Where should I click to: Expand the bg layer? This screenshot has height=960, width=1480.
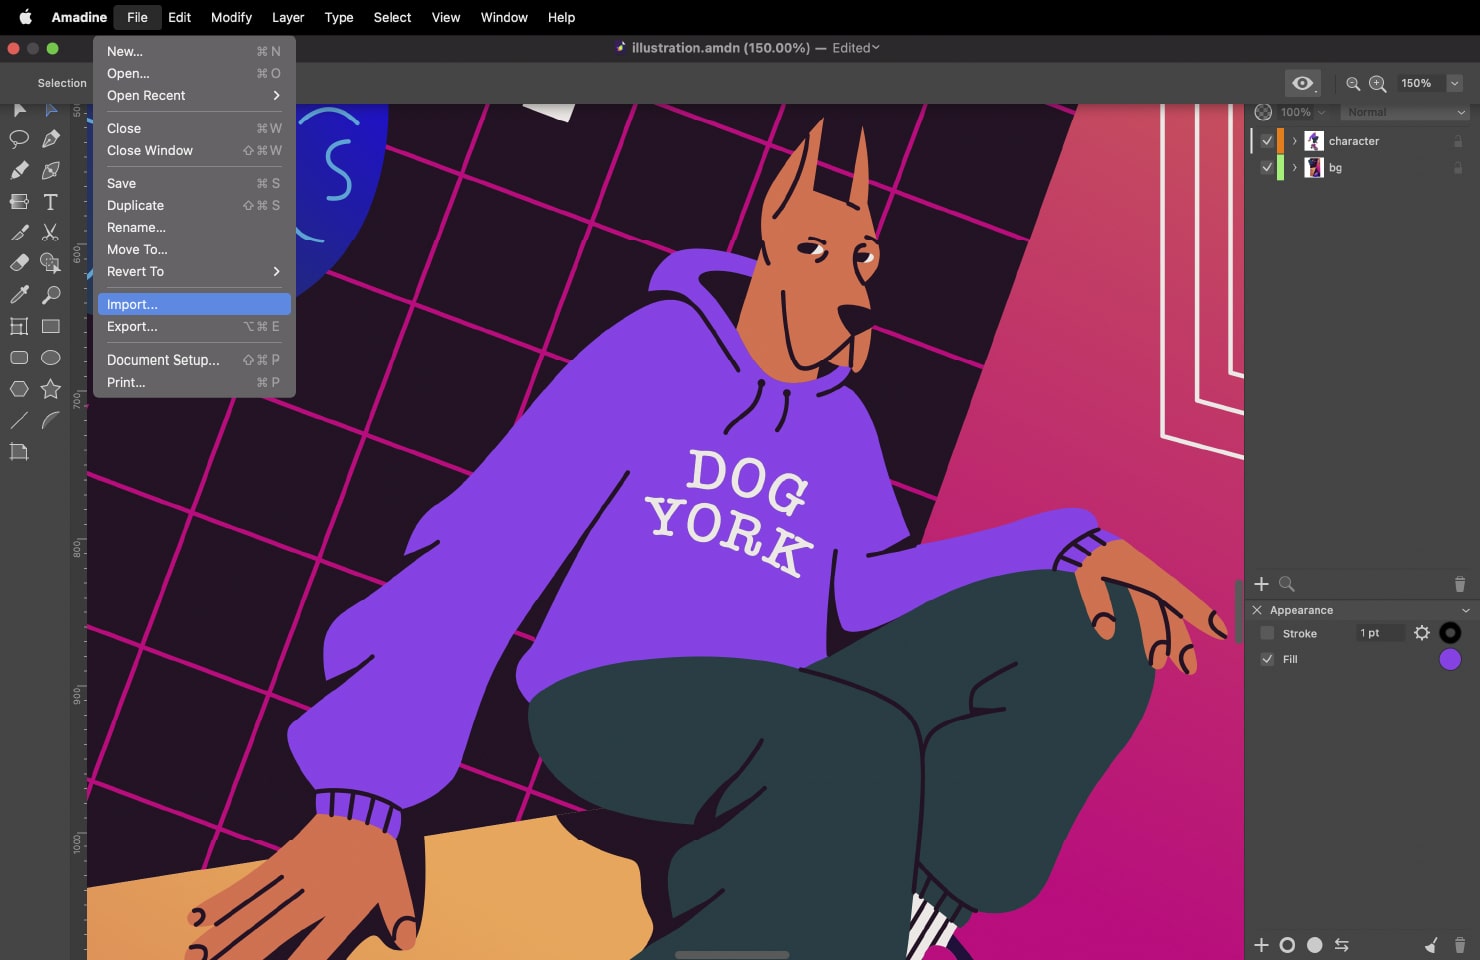(x=1294, y=167)
